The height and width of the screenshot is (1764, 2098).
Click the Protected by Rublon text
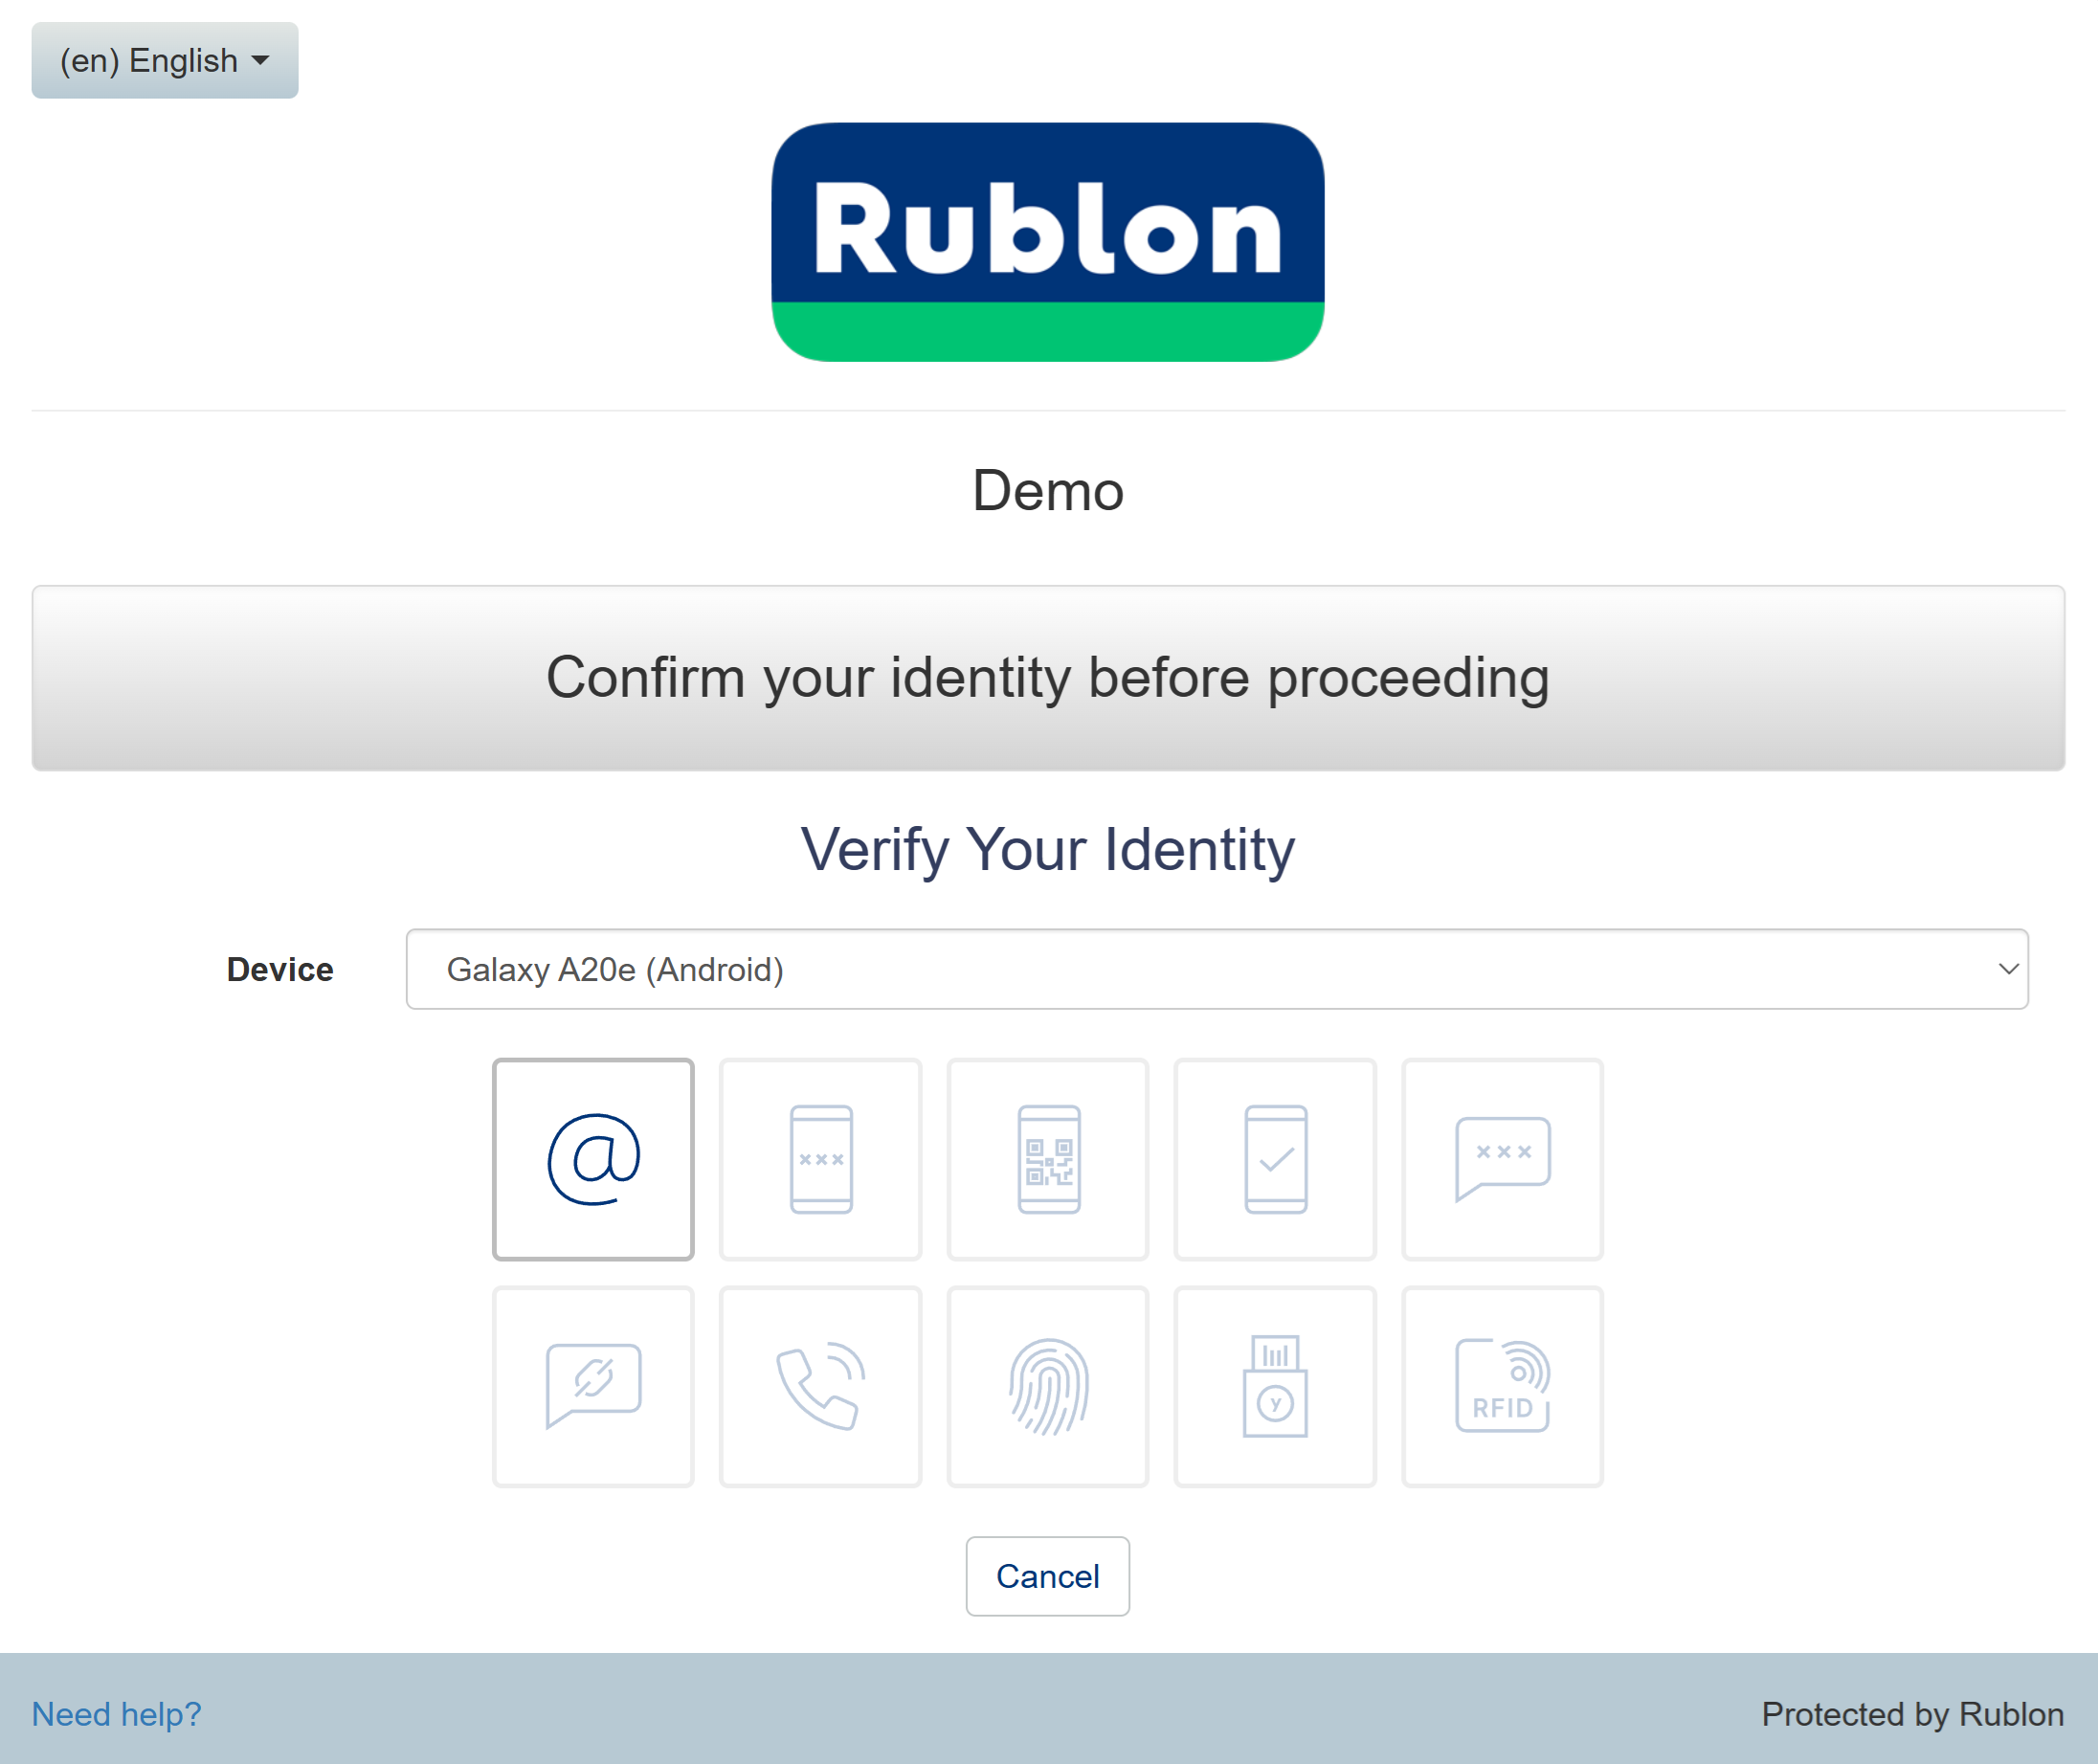(x=1911, y=1714)
